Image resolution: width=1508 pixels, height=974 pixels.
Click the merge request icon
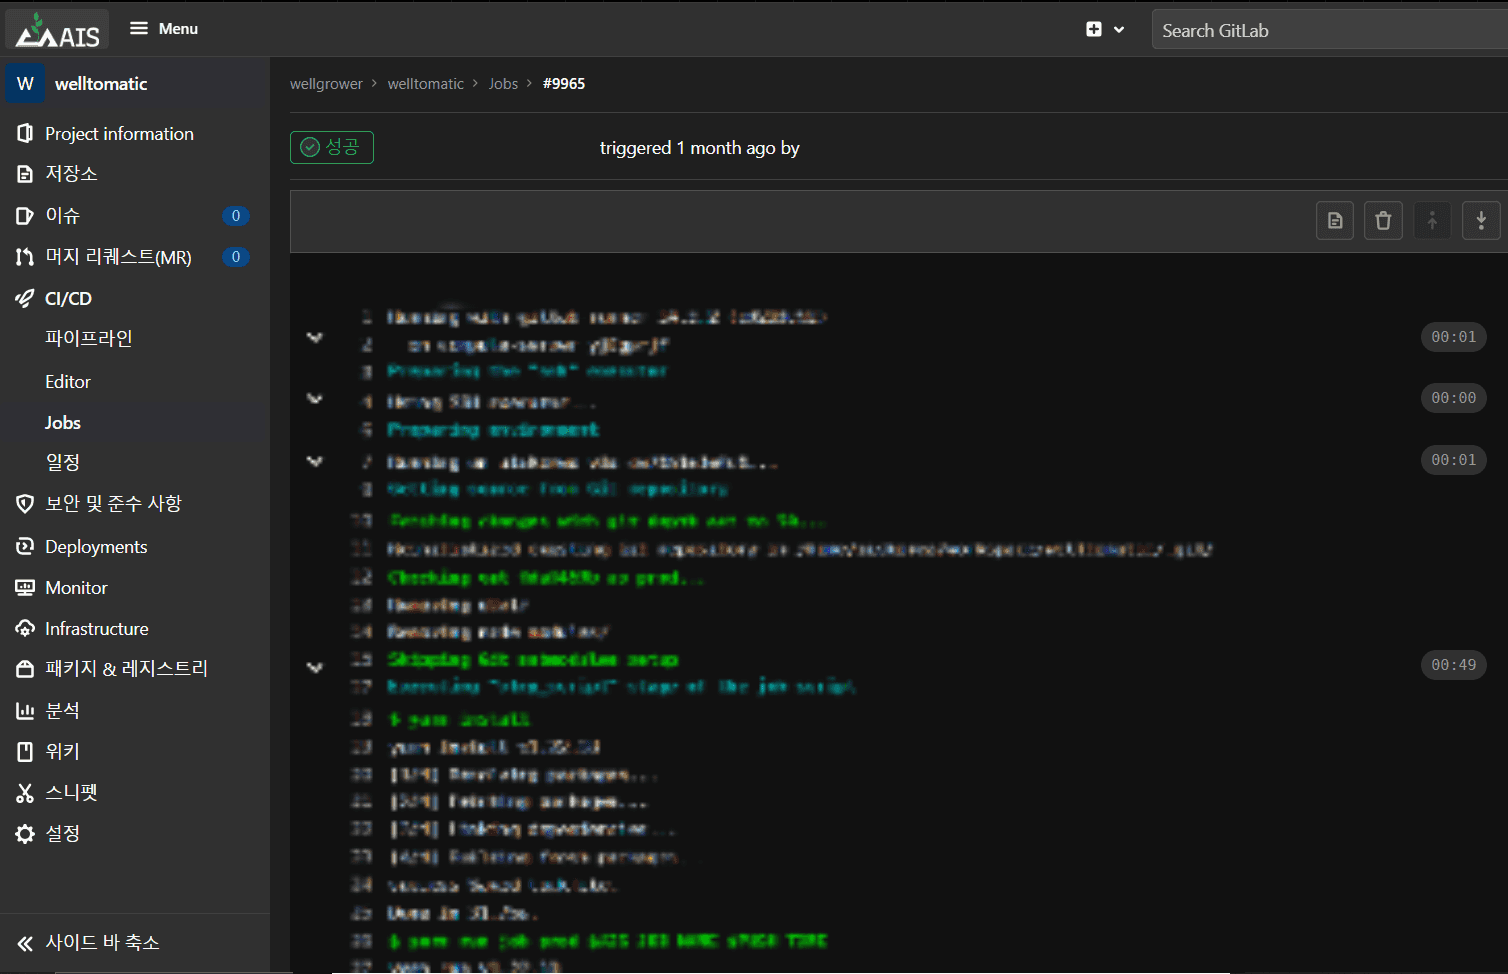click(25, 257)
